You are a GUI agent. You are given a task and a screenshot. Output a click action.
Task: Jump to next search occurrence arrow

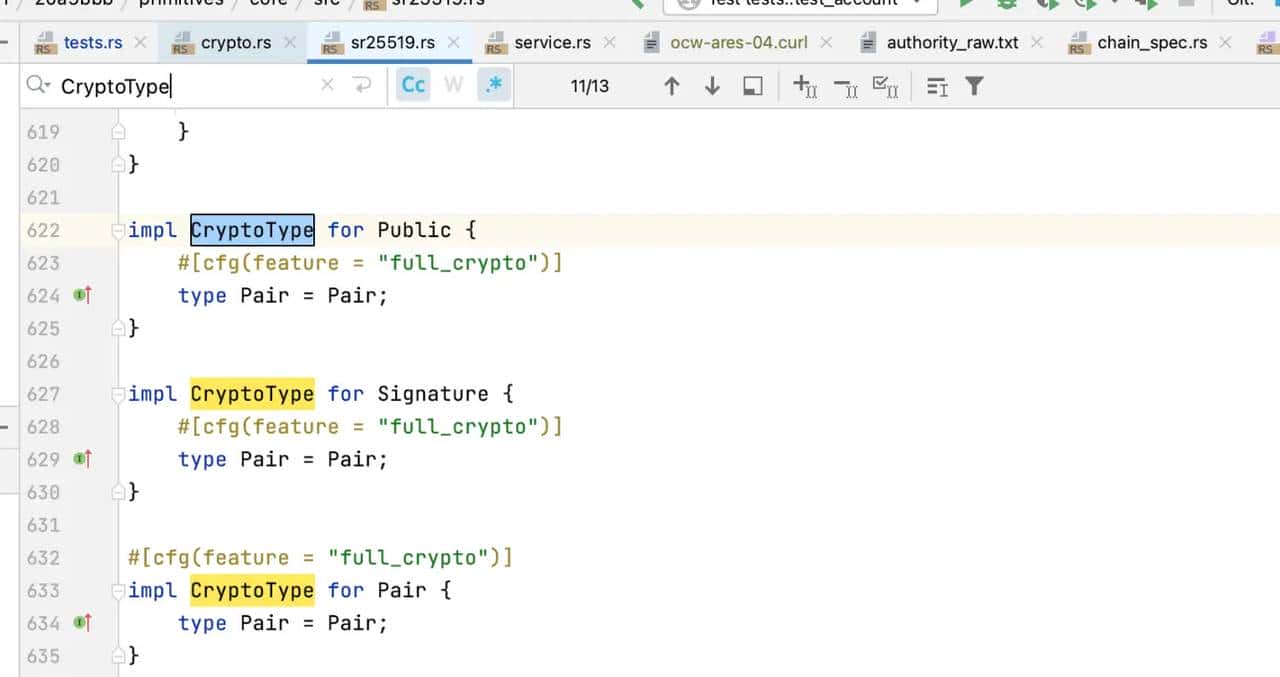coord(712,86)
